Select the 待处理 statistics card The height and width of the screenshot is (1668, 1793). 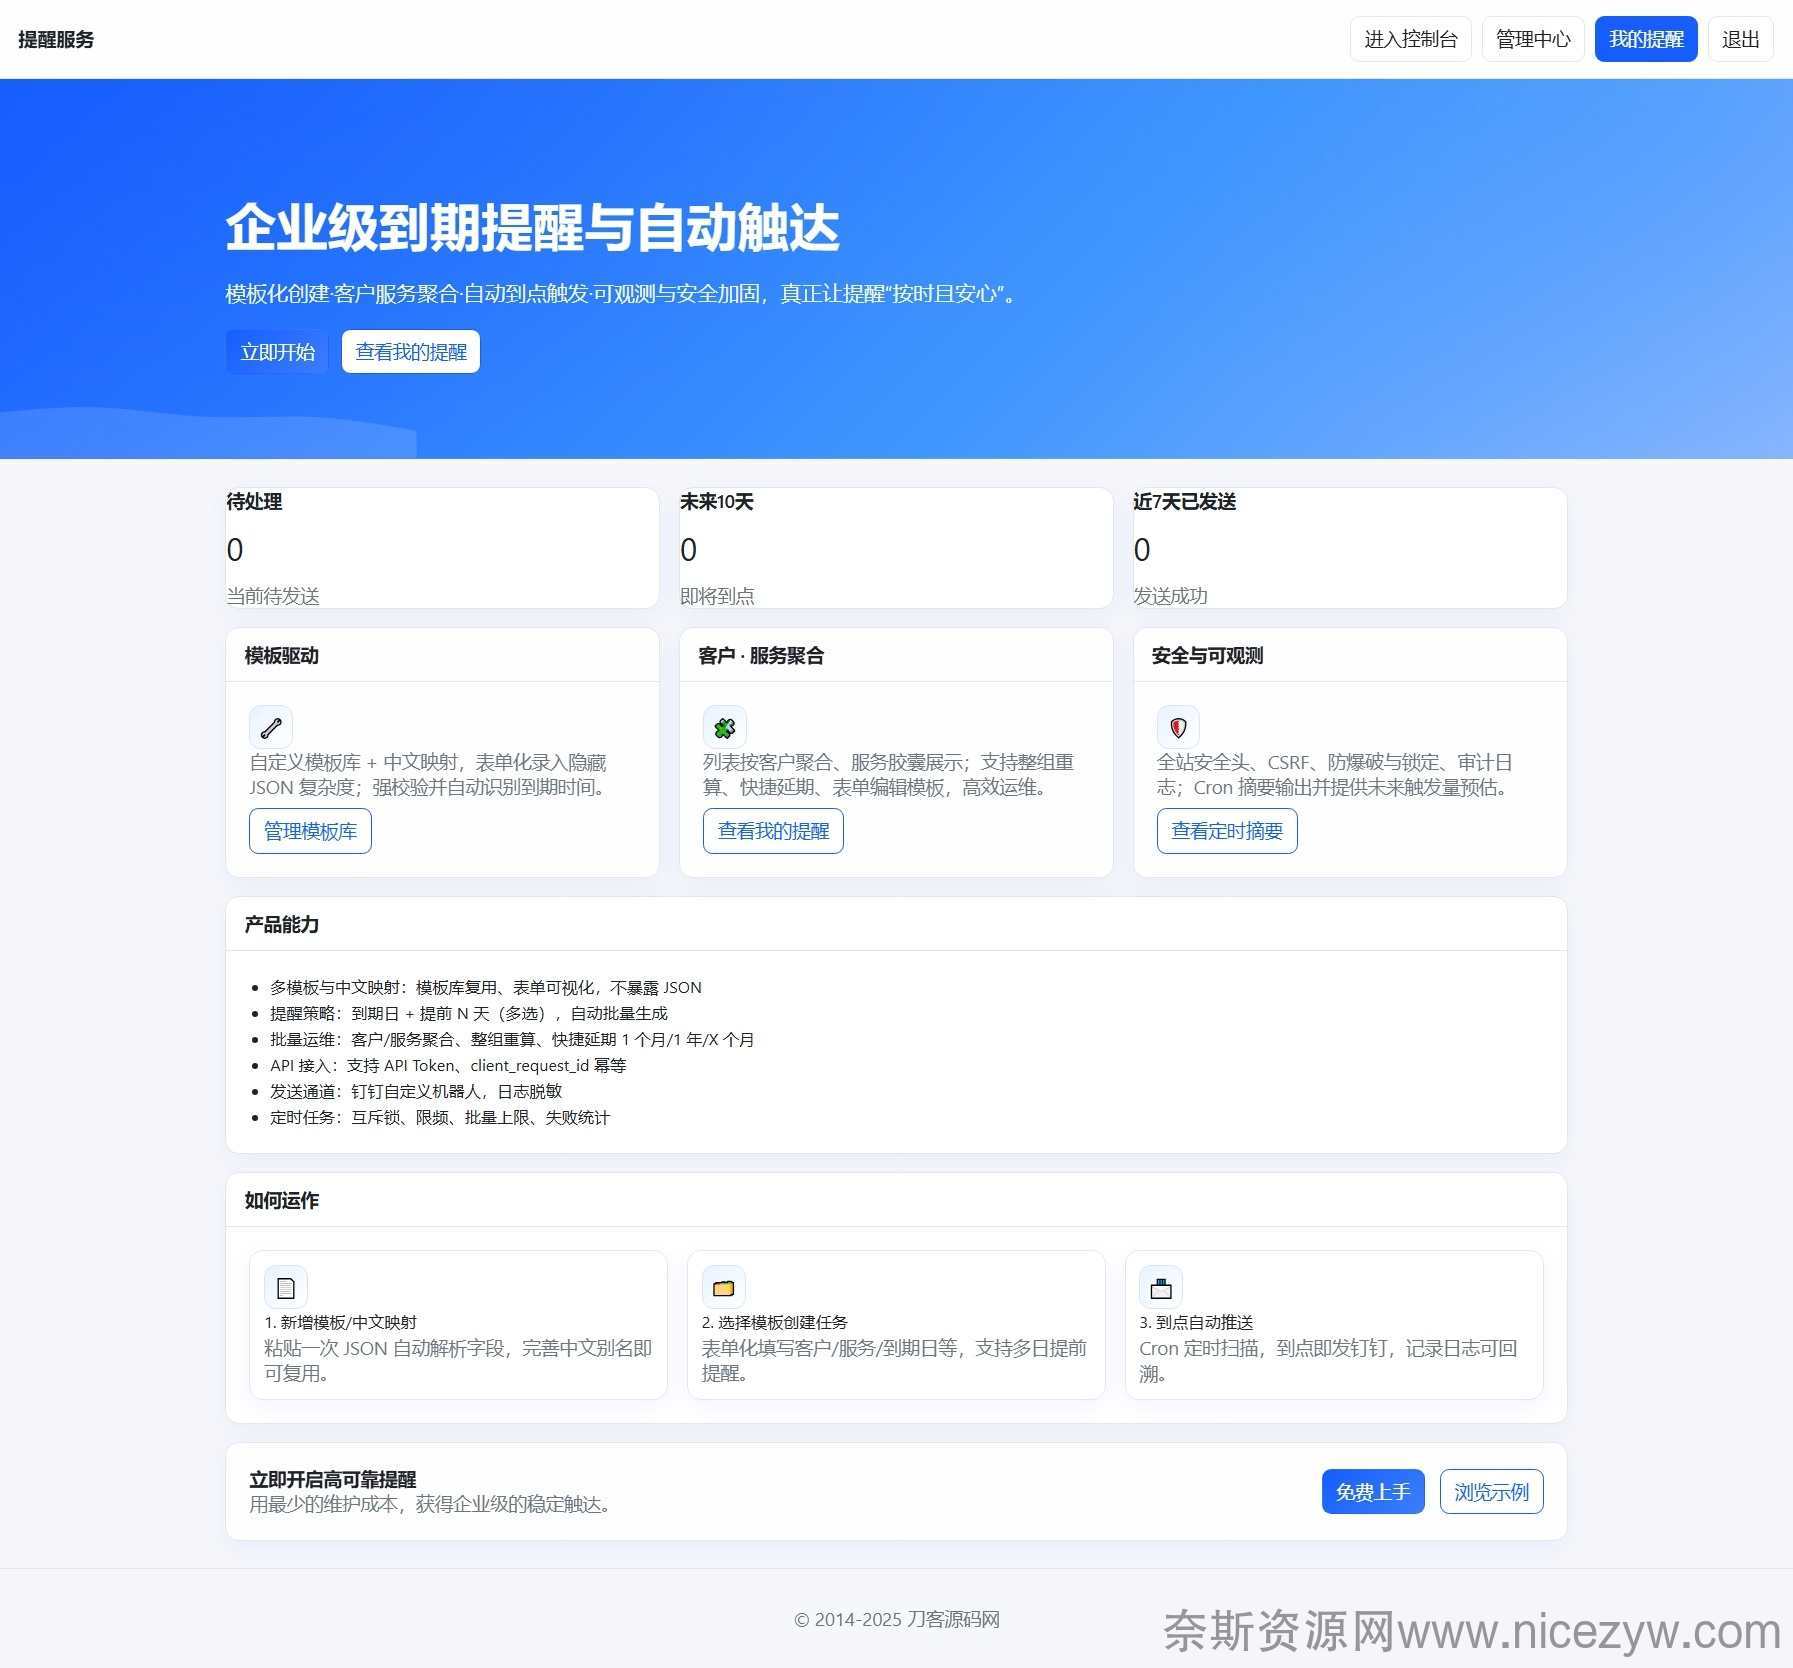tap(442, 548)
